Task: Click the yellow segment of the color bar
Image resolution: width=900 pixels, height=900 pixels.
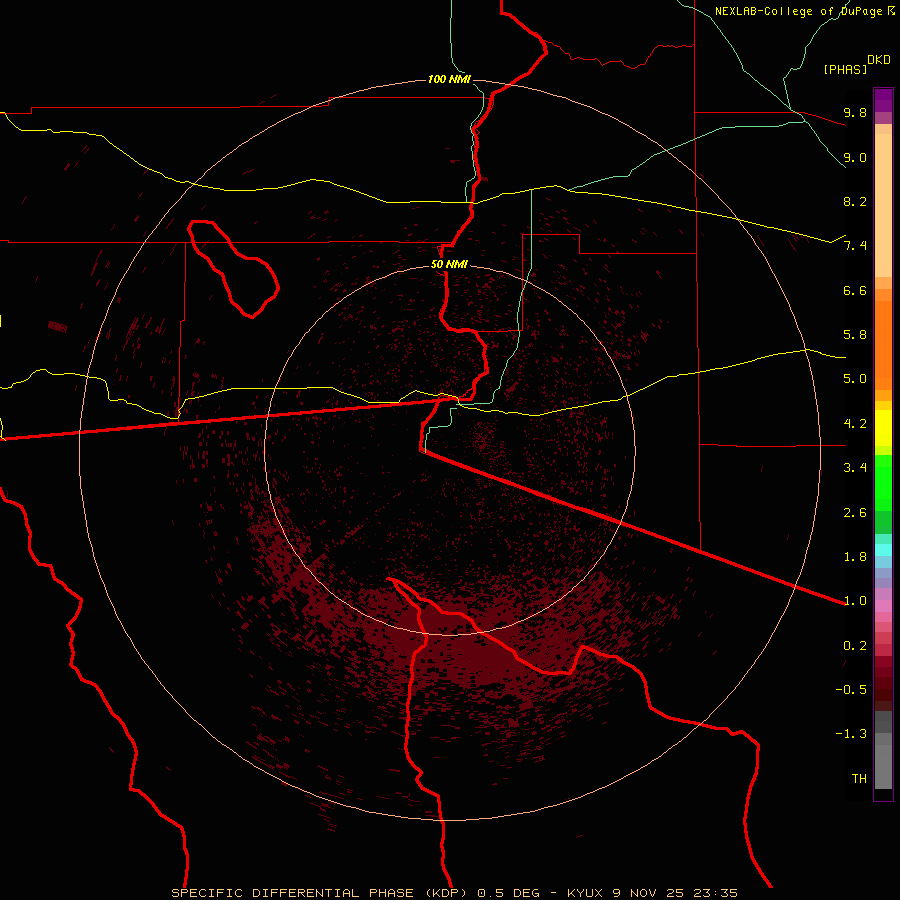Action: 883,428
